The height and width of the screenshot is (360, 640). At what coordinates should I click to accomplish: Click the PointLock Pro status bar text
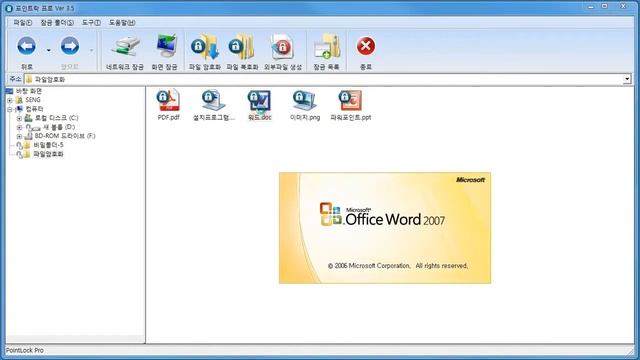click(x=24, y=350)
